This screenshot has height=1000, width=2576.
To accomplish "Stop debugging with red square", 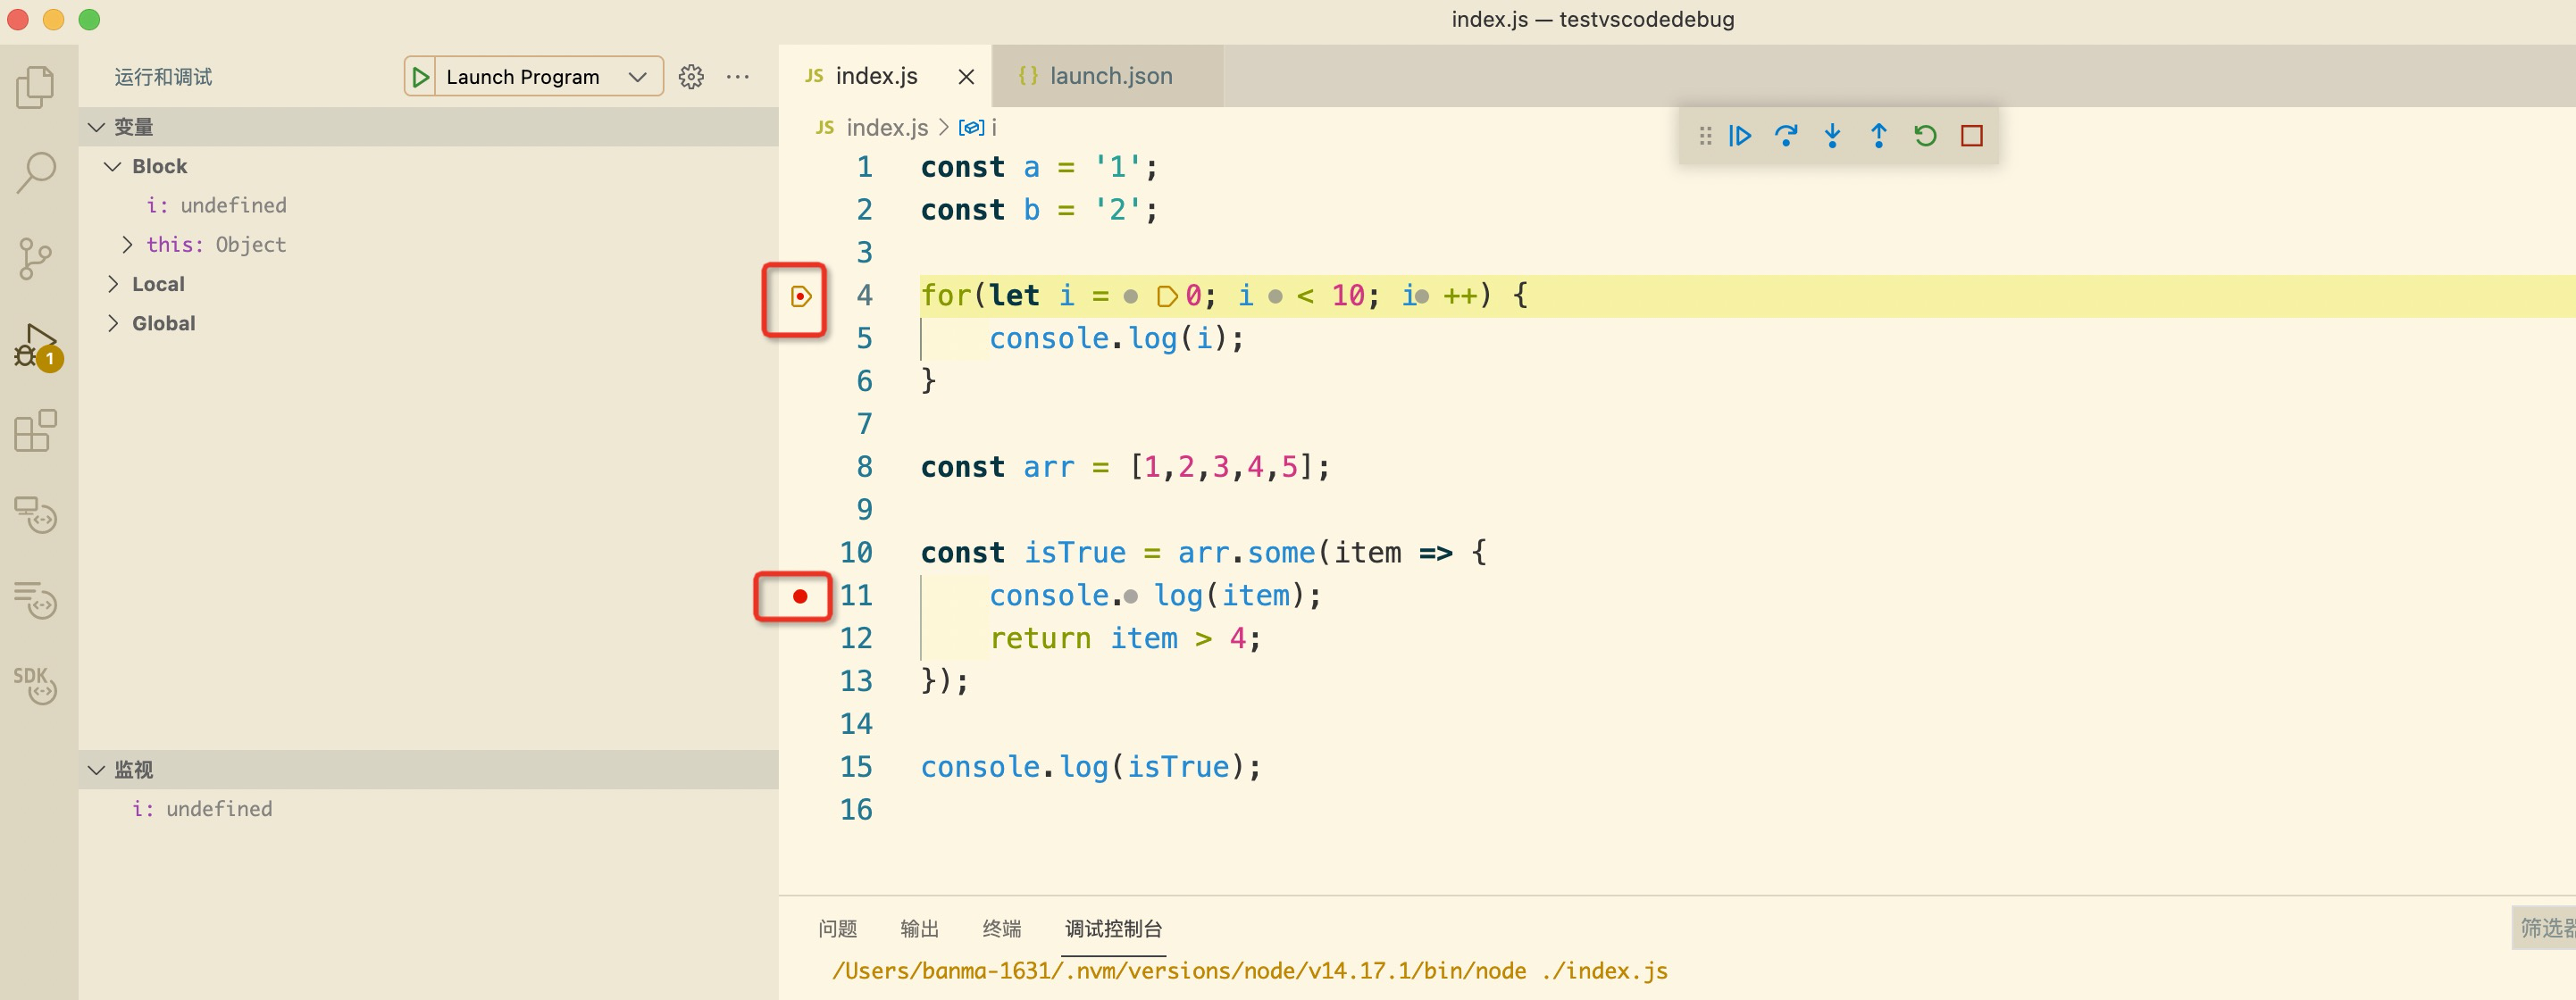I will (1972, 135).
